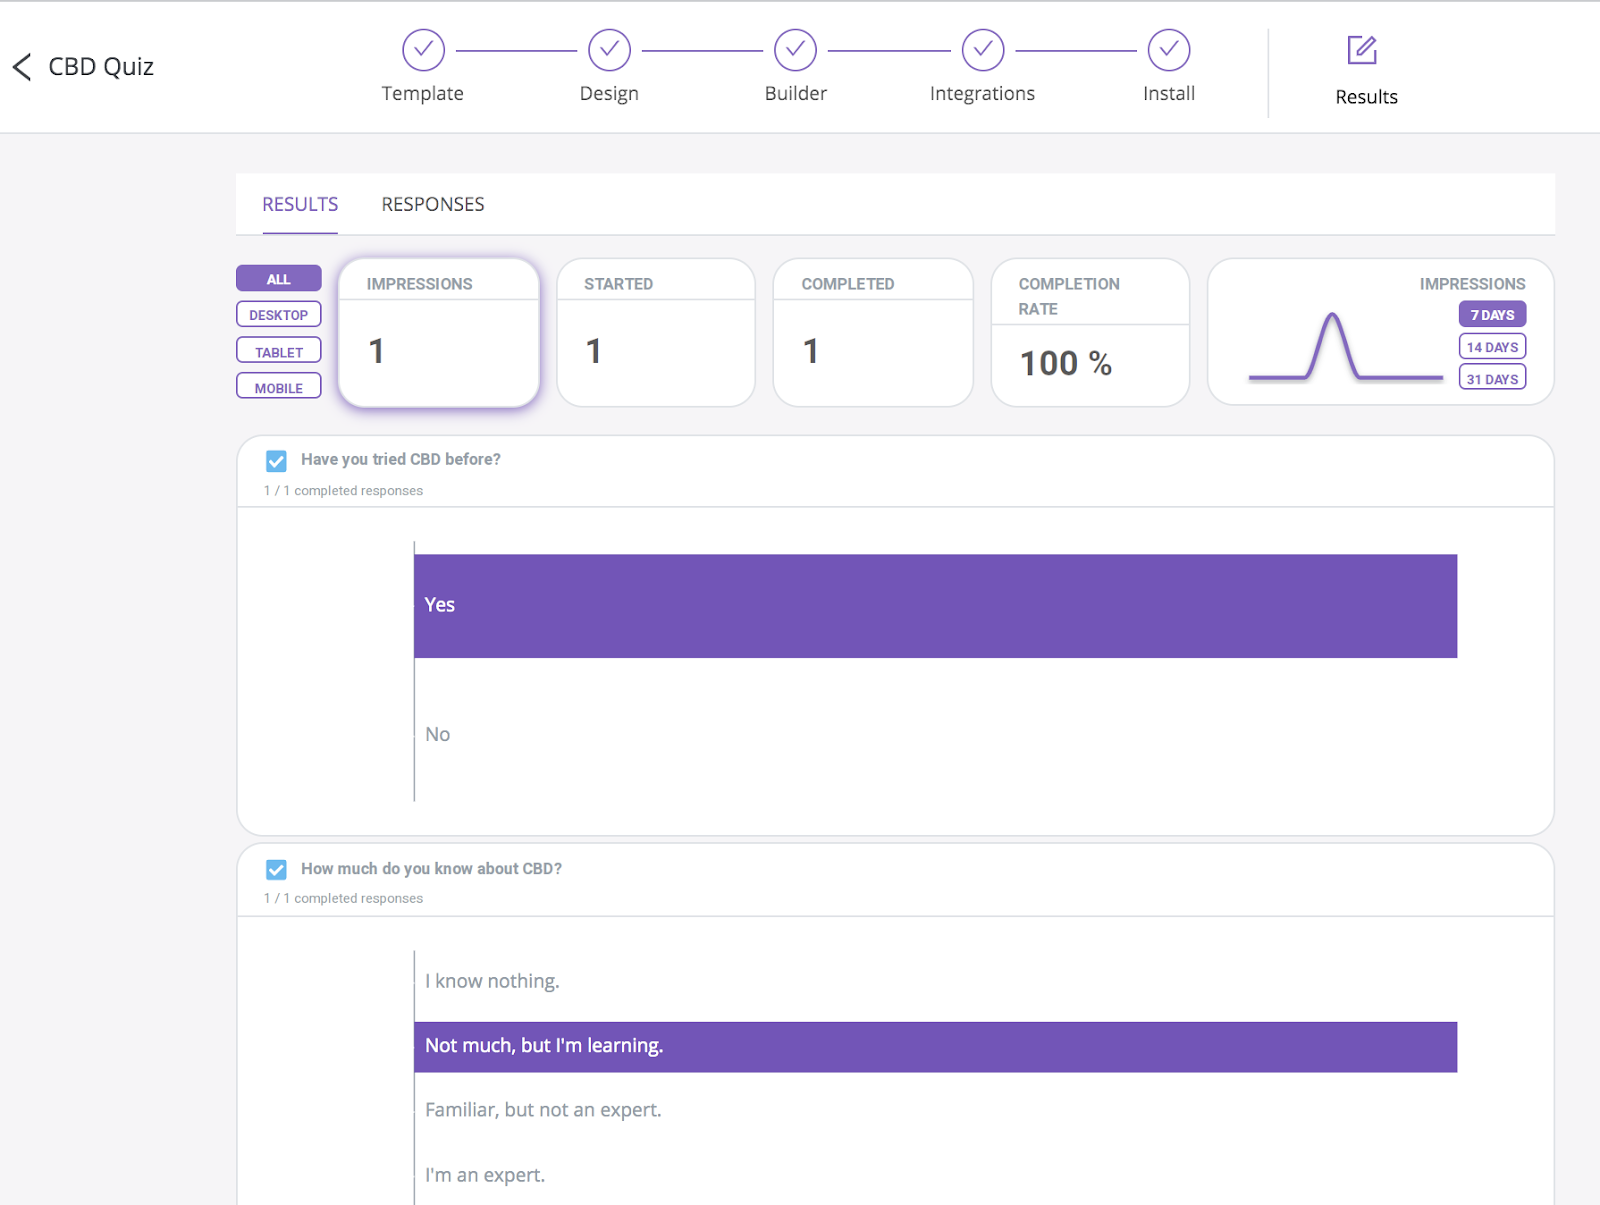1600x1205 pixels.
Task: Select the 7 DAYS impressions range
Action: tap(1492, 314)
